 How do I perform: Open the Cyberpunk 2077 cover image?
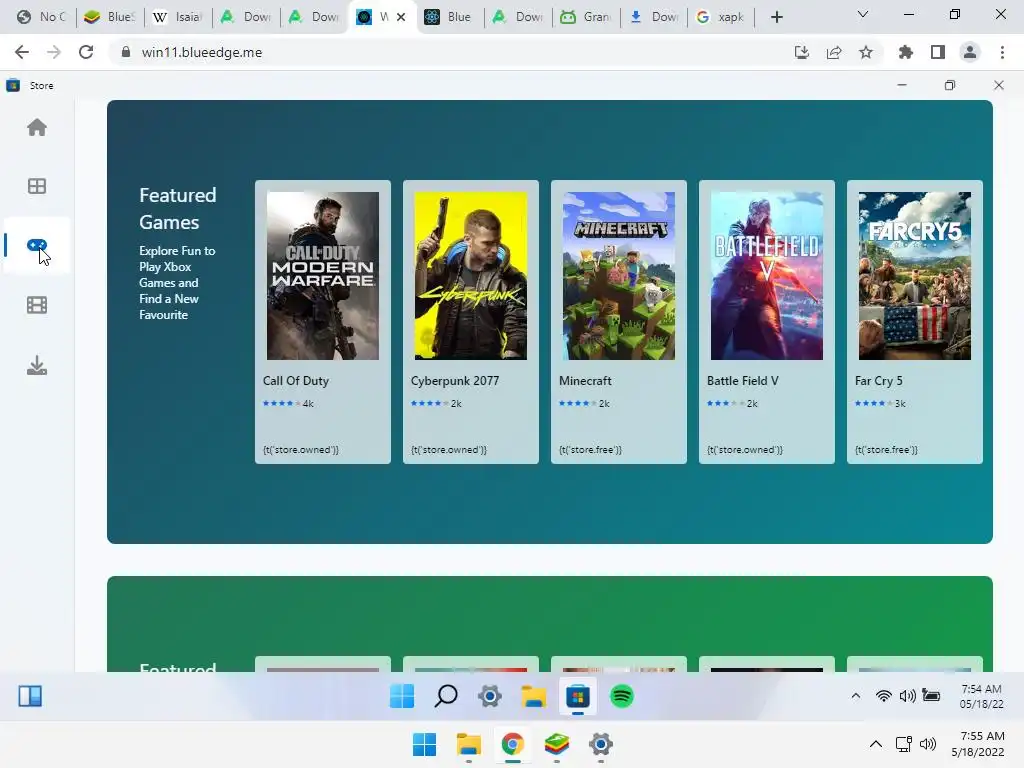[x=471, y=276]
